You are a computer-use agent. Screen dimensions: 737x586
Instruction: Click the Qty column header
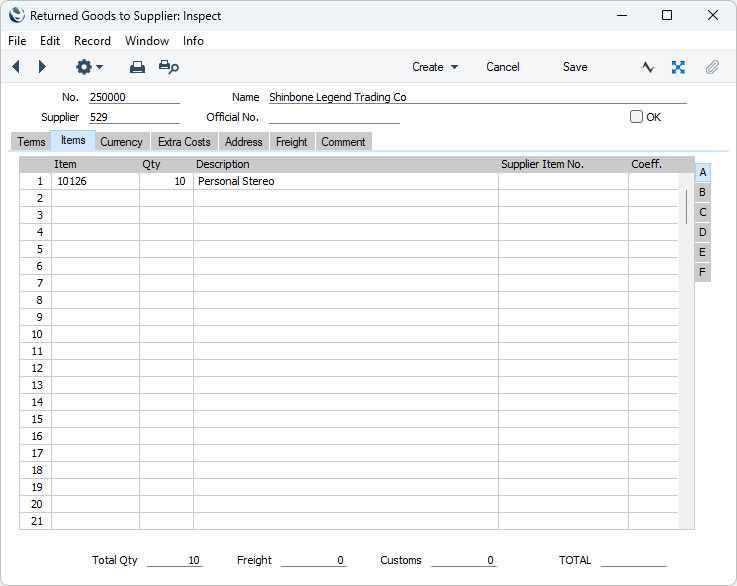coord(151,164)
